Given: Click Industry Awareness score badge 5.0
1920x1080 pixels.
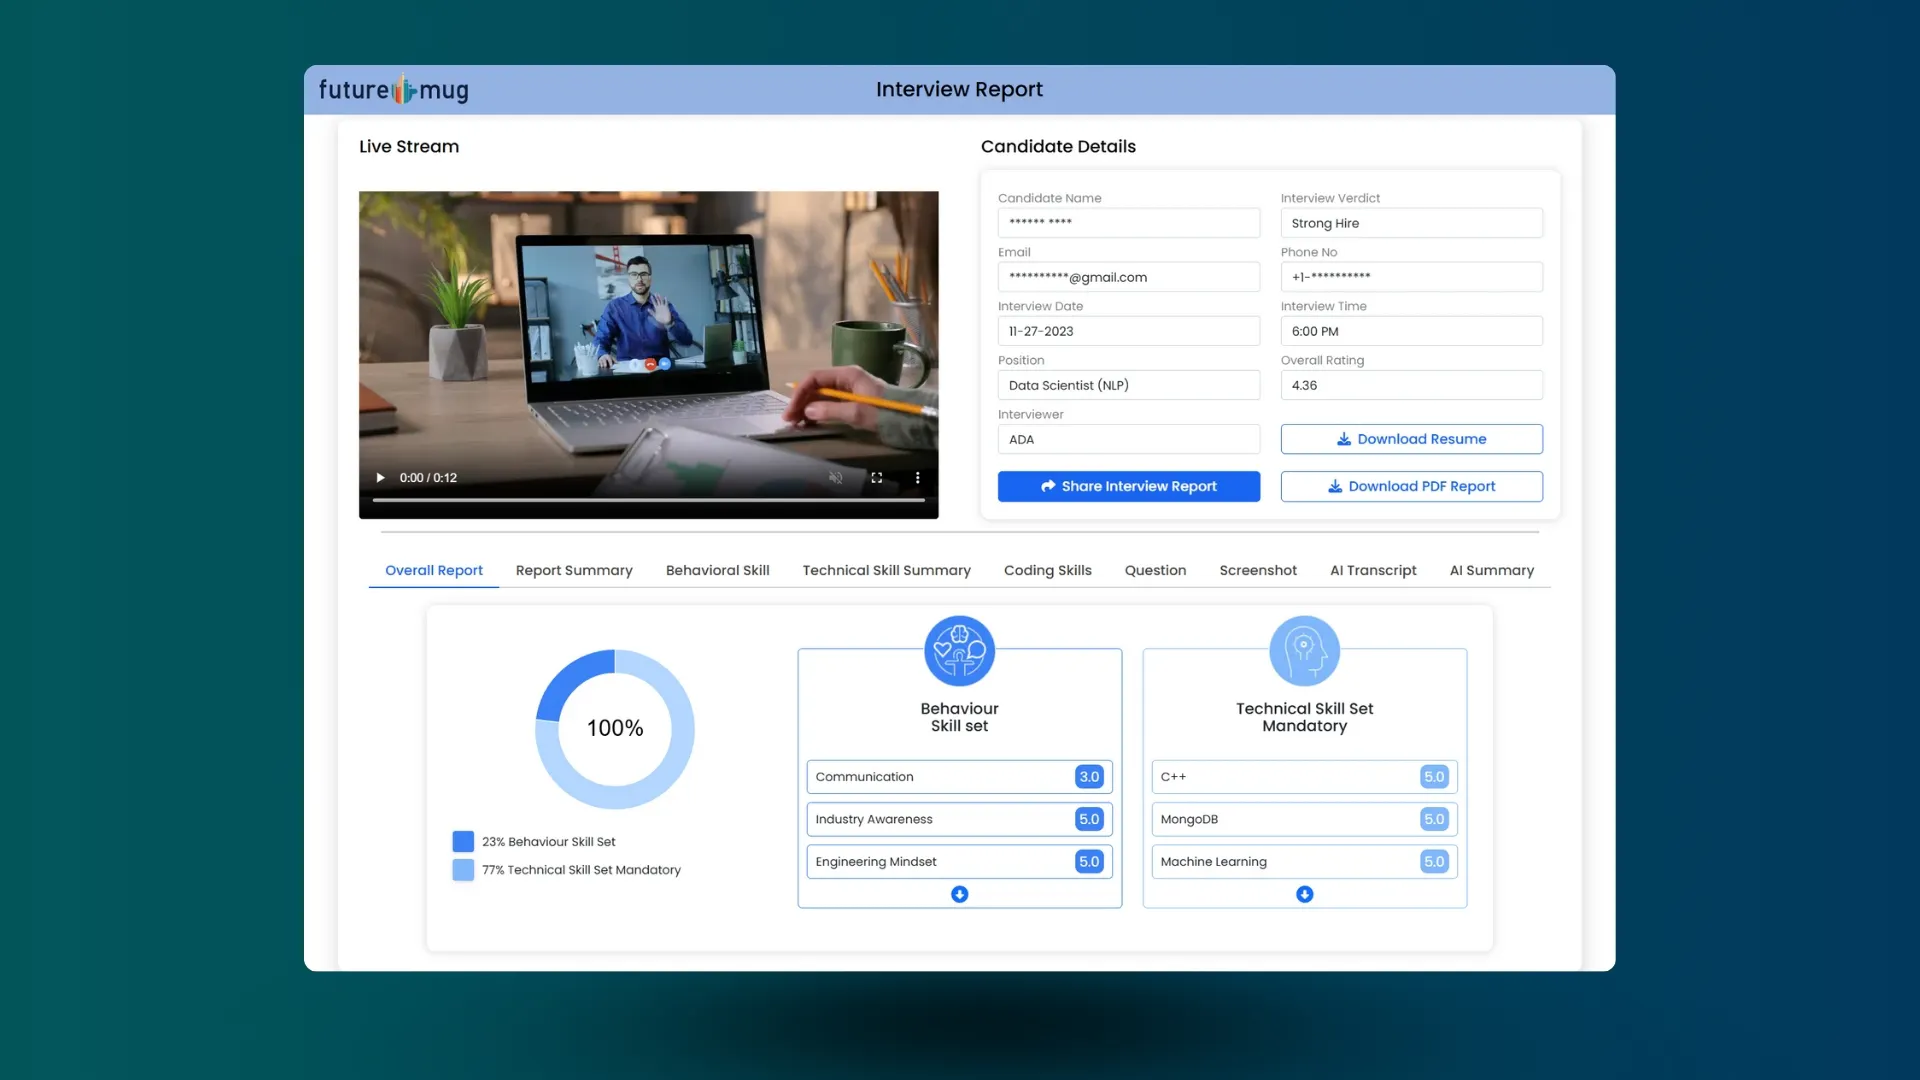Looking at the screenshot, I should (1089, 819).
